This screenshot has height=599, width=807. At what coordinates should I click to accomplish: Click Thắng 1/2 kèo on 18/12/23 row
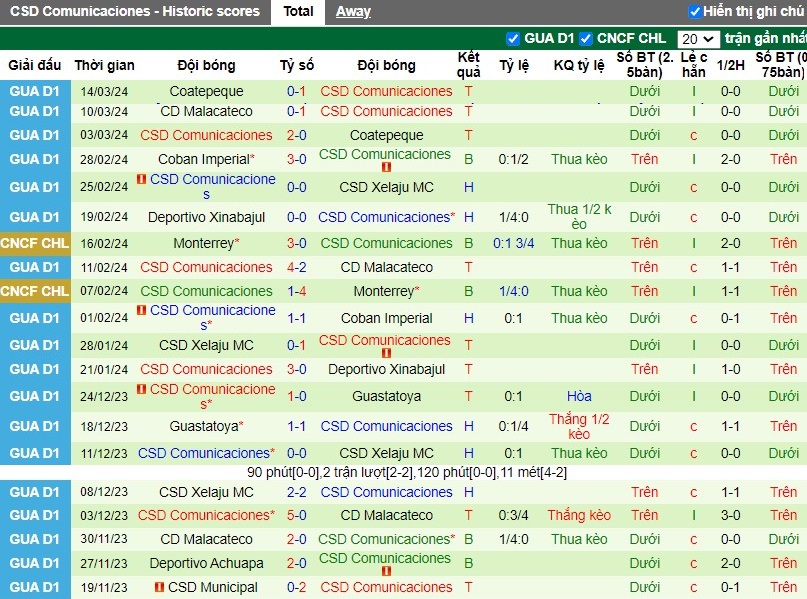579,427
